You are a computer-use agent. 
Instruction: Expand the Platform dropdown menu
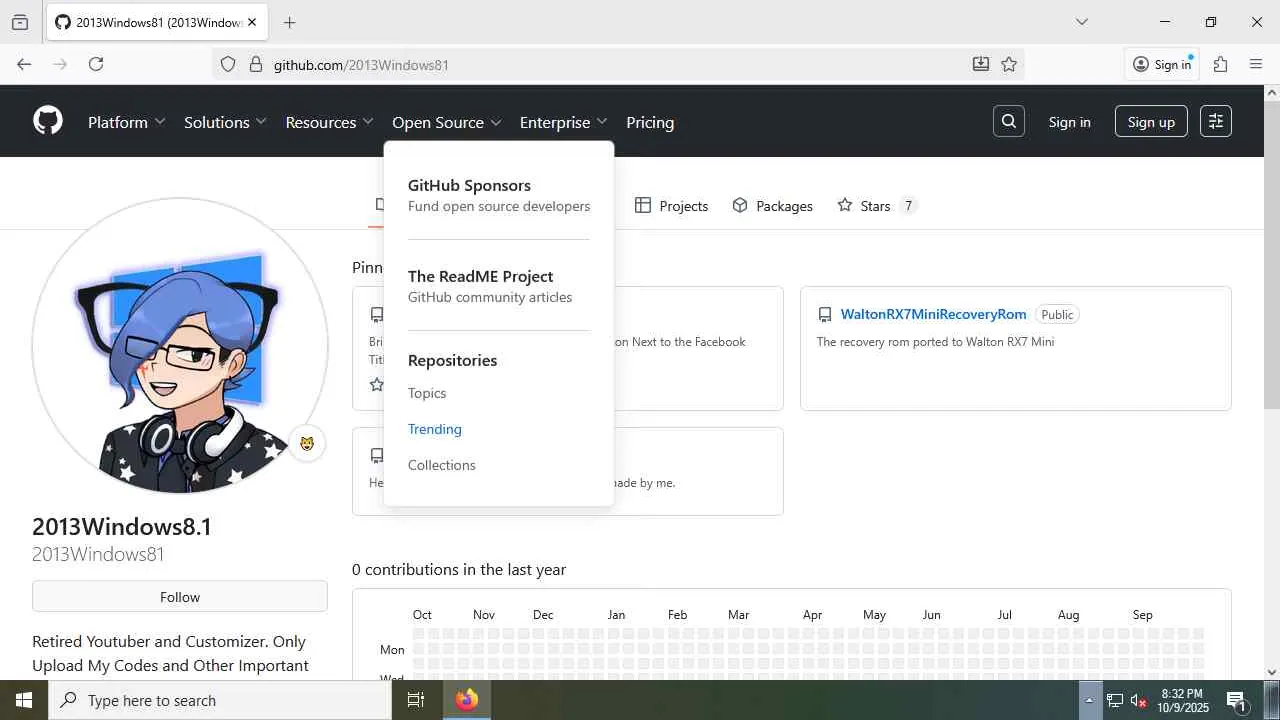coord(126,122)
